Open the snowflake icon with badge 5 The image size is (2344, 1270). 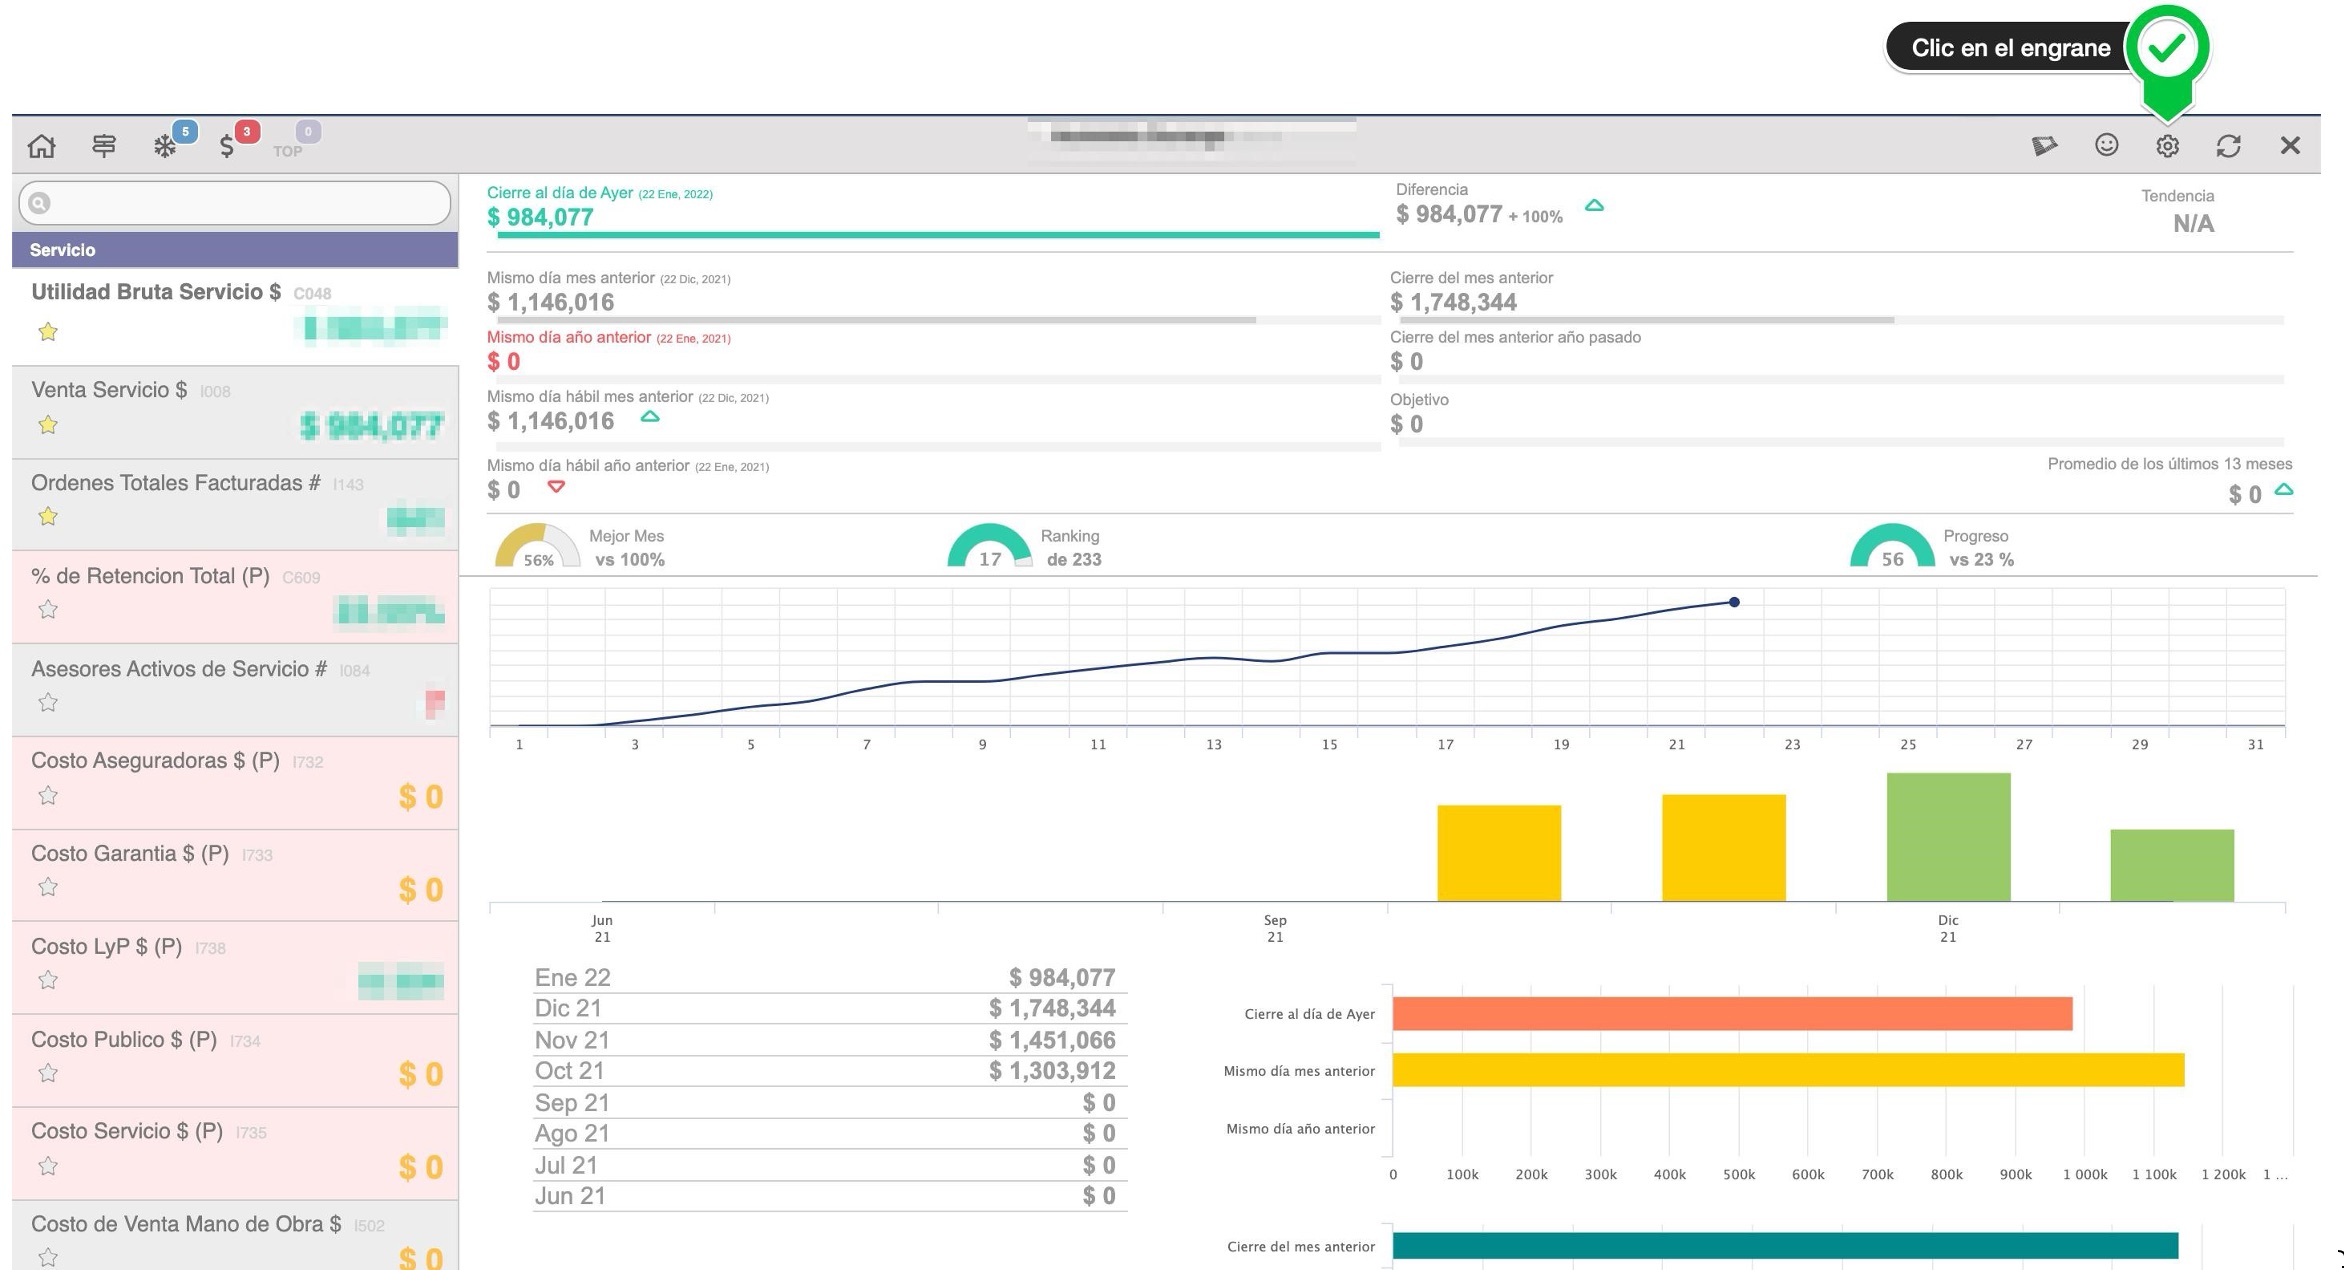tap(166, 146)
